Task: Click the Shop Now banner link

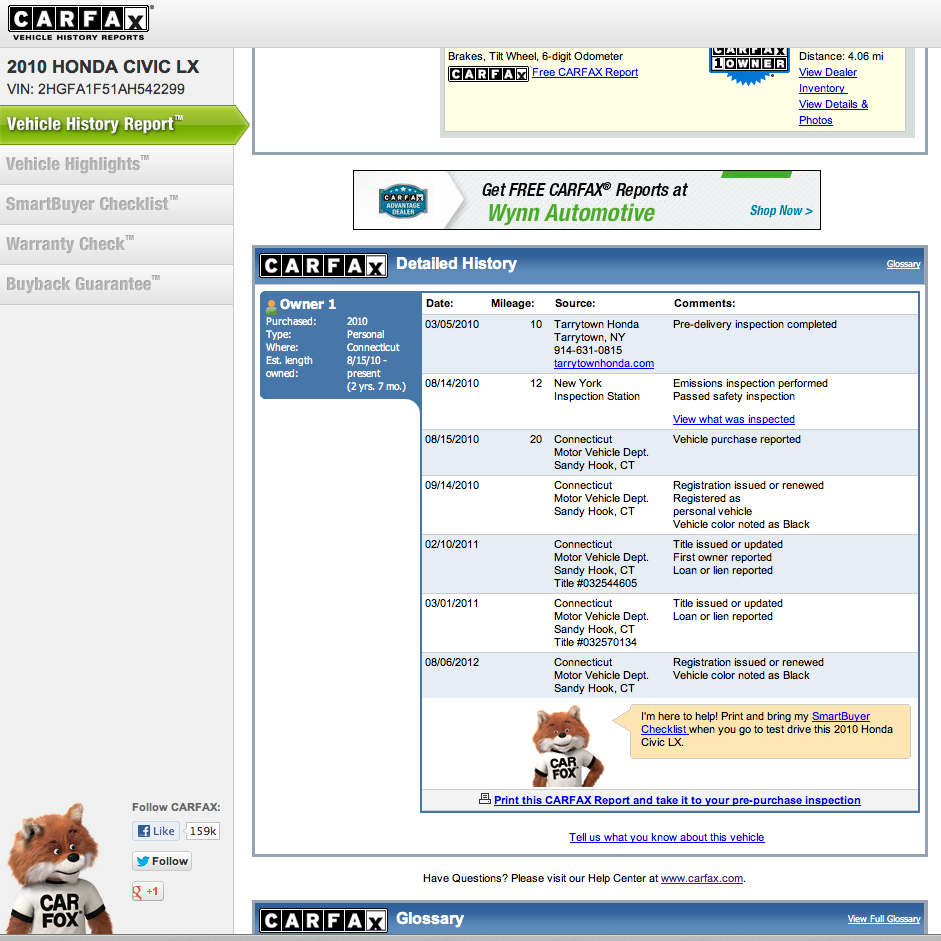Action: [x=781, y=211]
